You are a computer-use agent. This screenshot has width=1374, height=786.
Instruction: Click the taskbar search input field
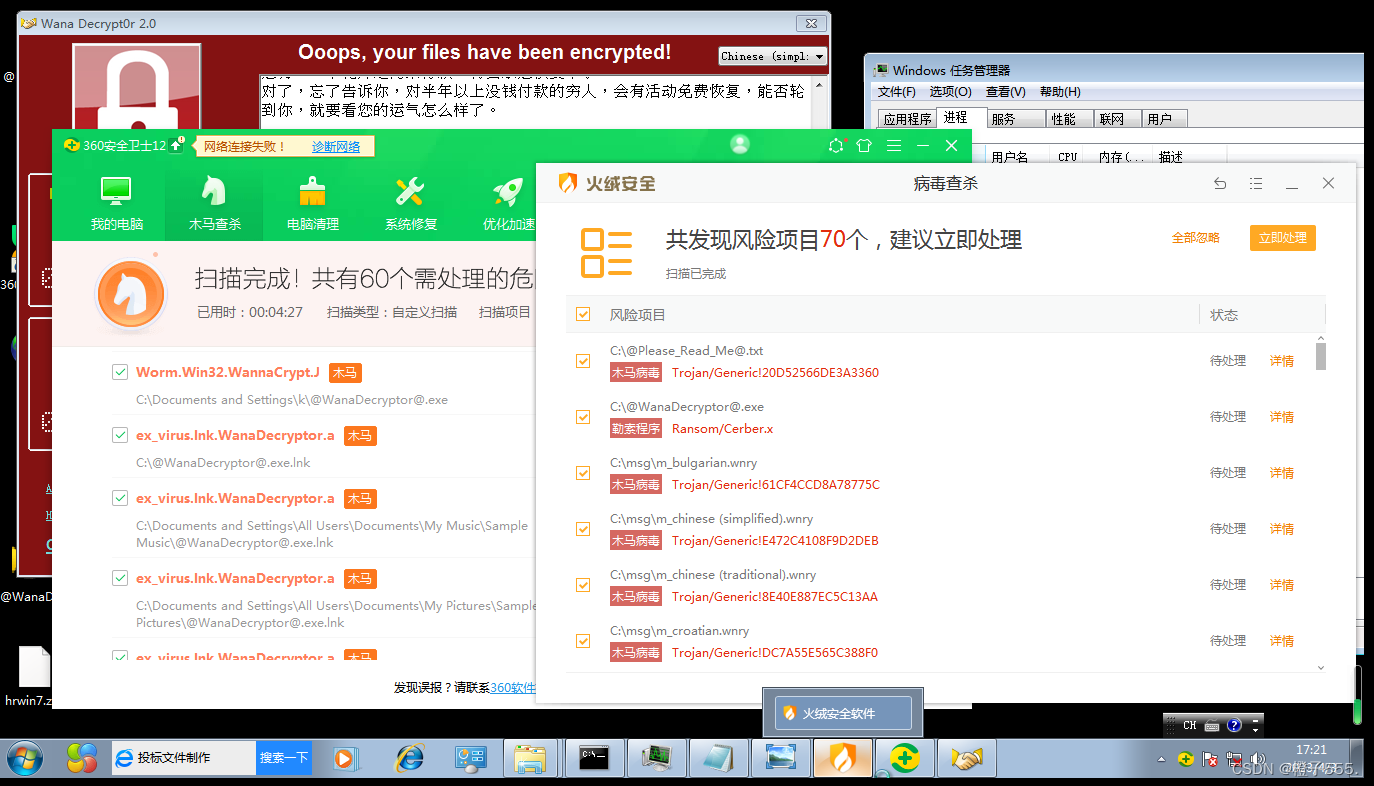[184, 758]
